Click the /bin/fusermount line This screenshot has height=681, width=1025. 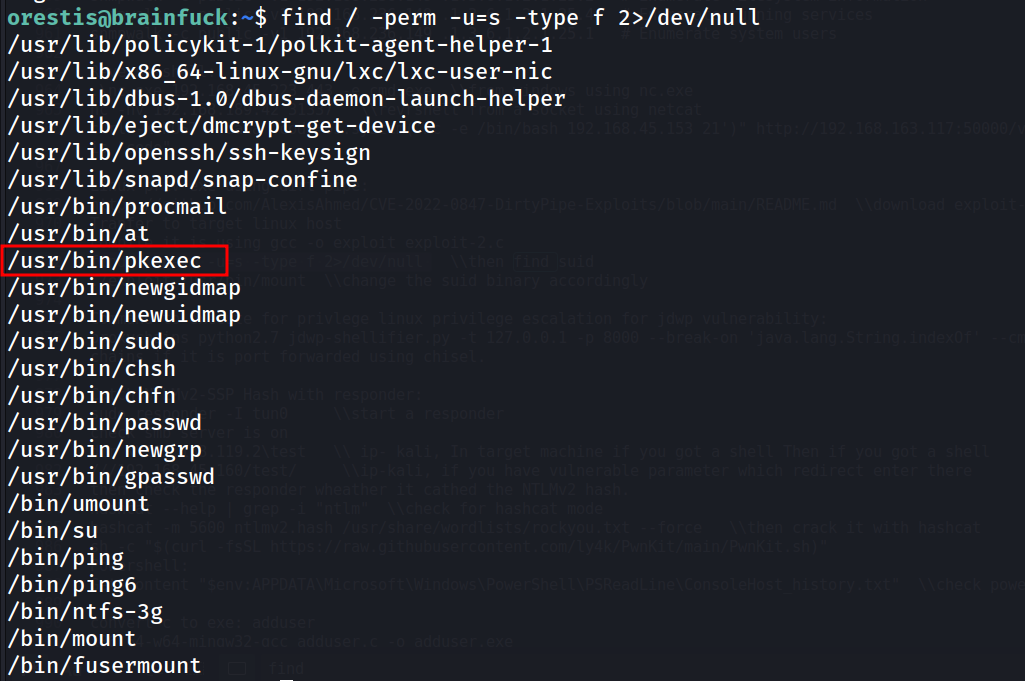click(105, 665)
